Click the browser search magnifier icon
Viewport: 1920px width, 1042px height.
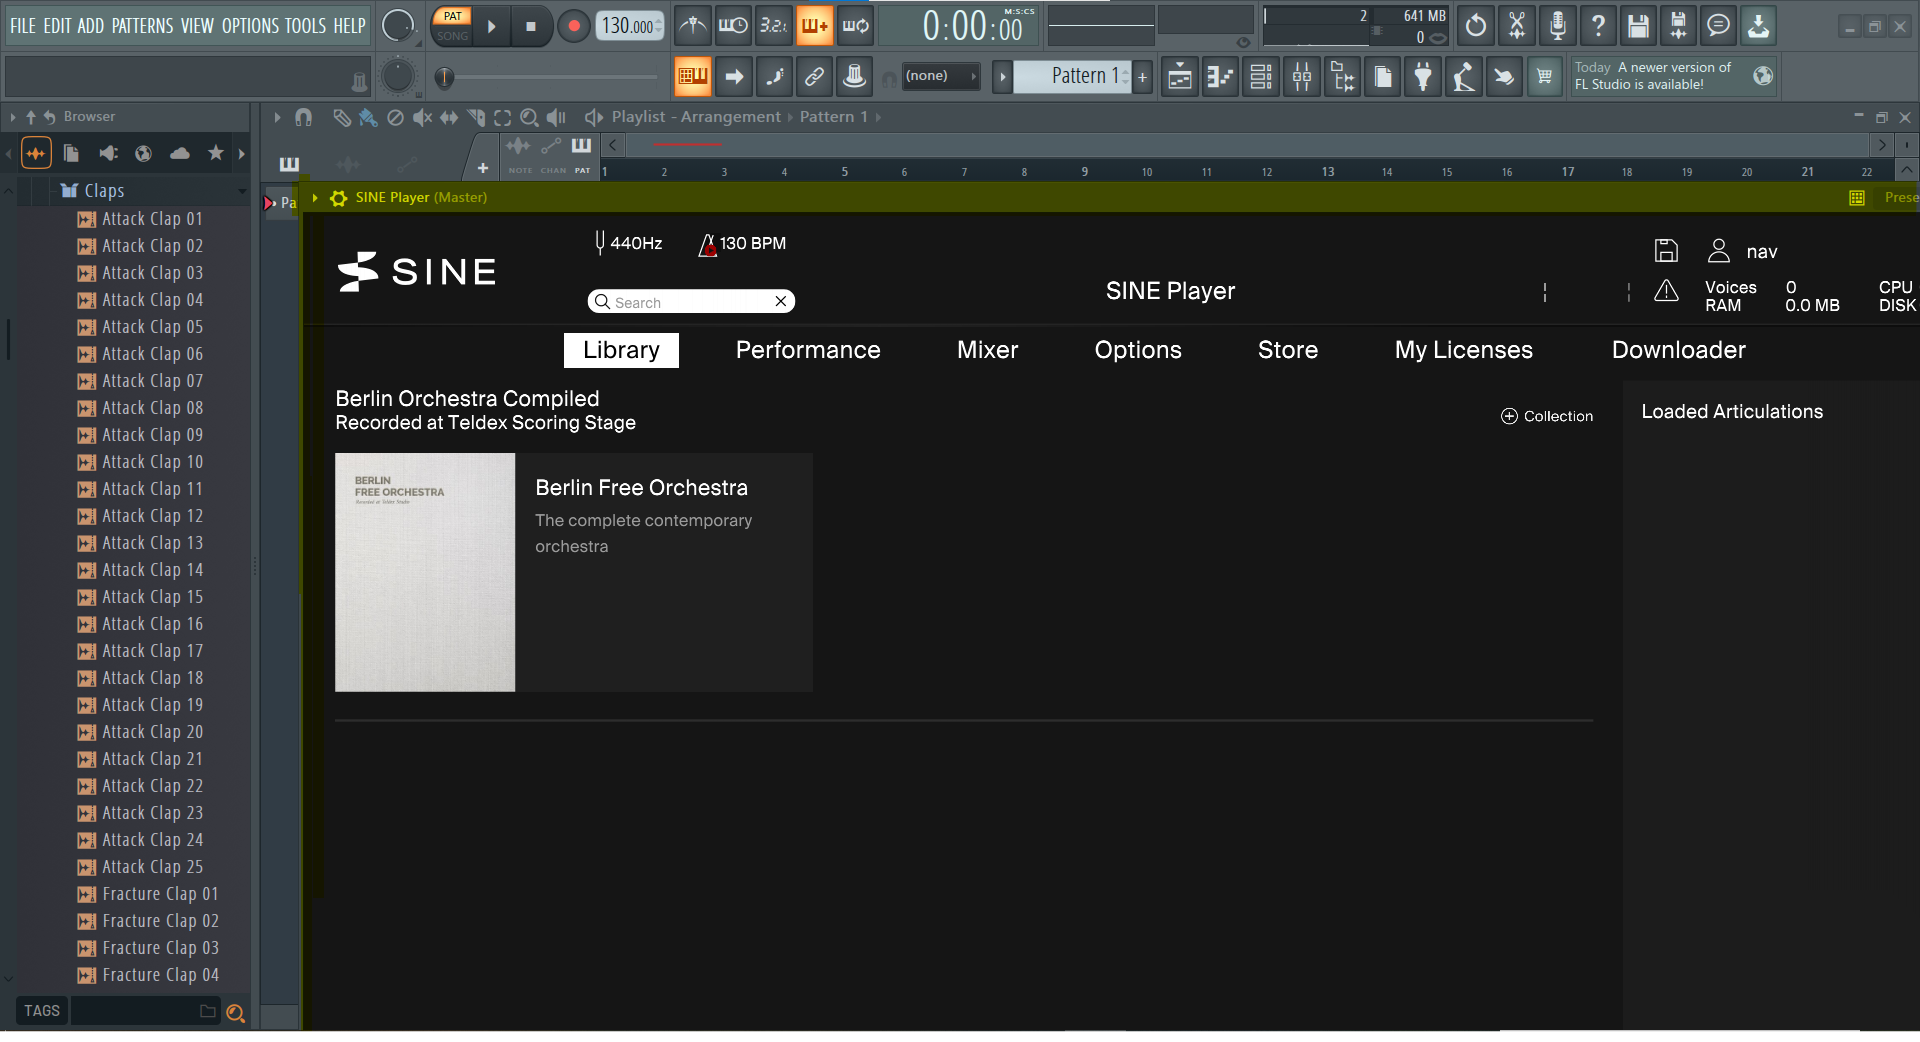[235, 1013]
